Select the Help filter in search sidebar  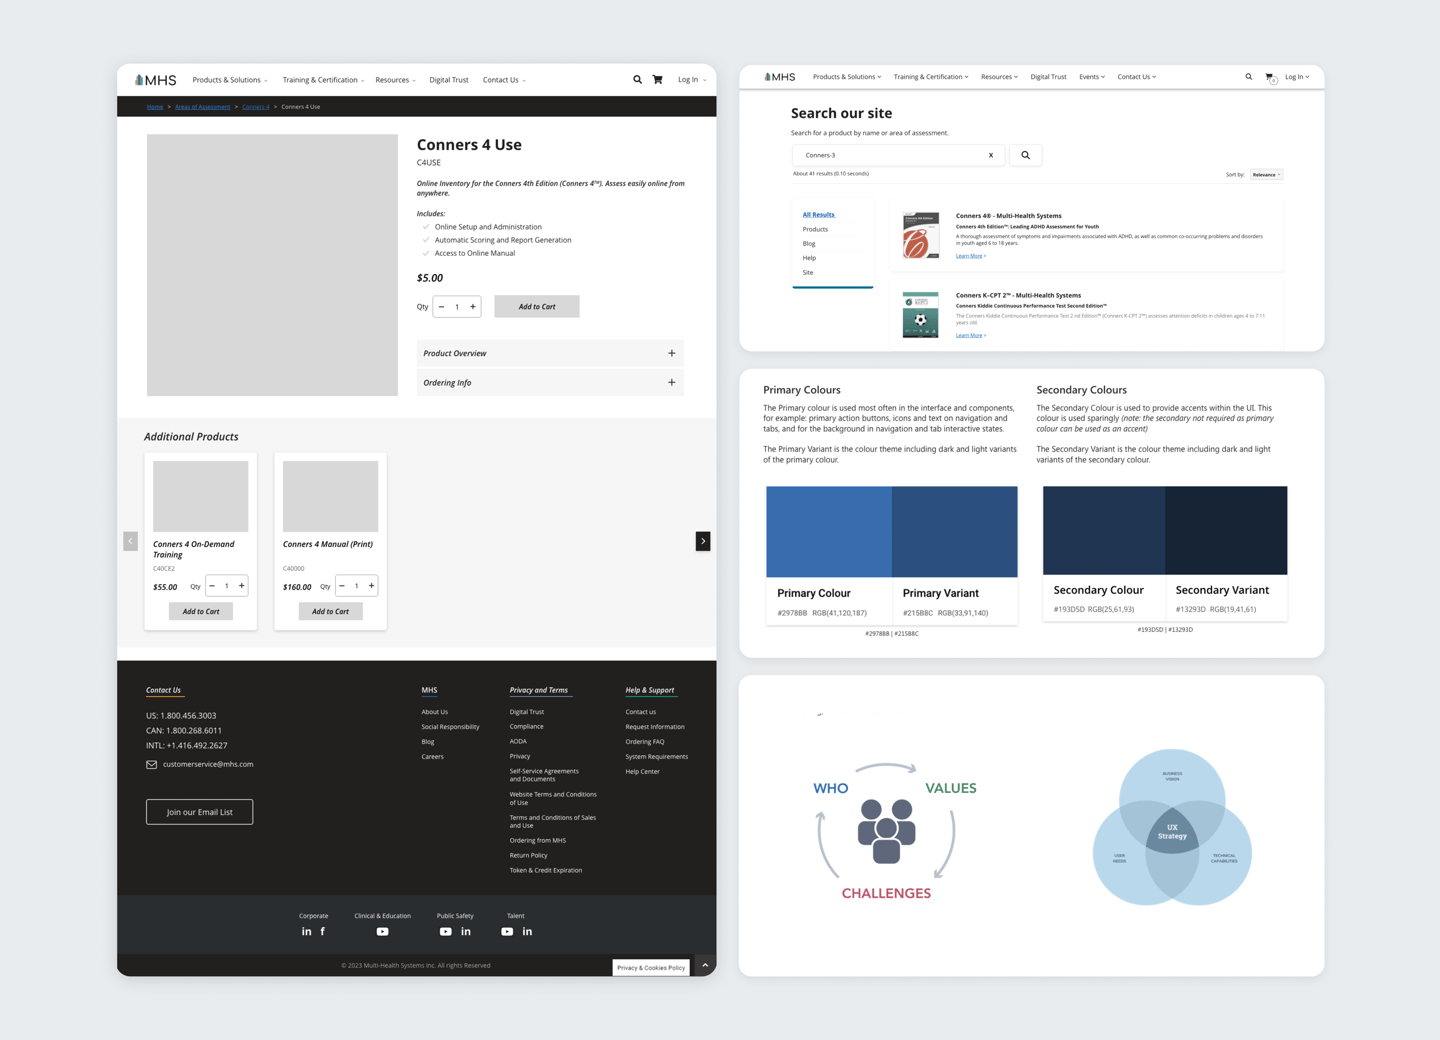(809, 258)
